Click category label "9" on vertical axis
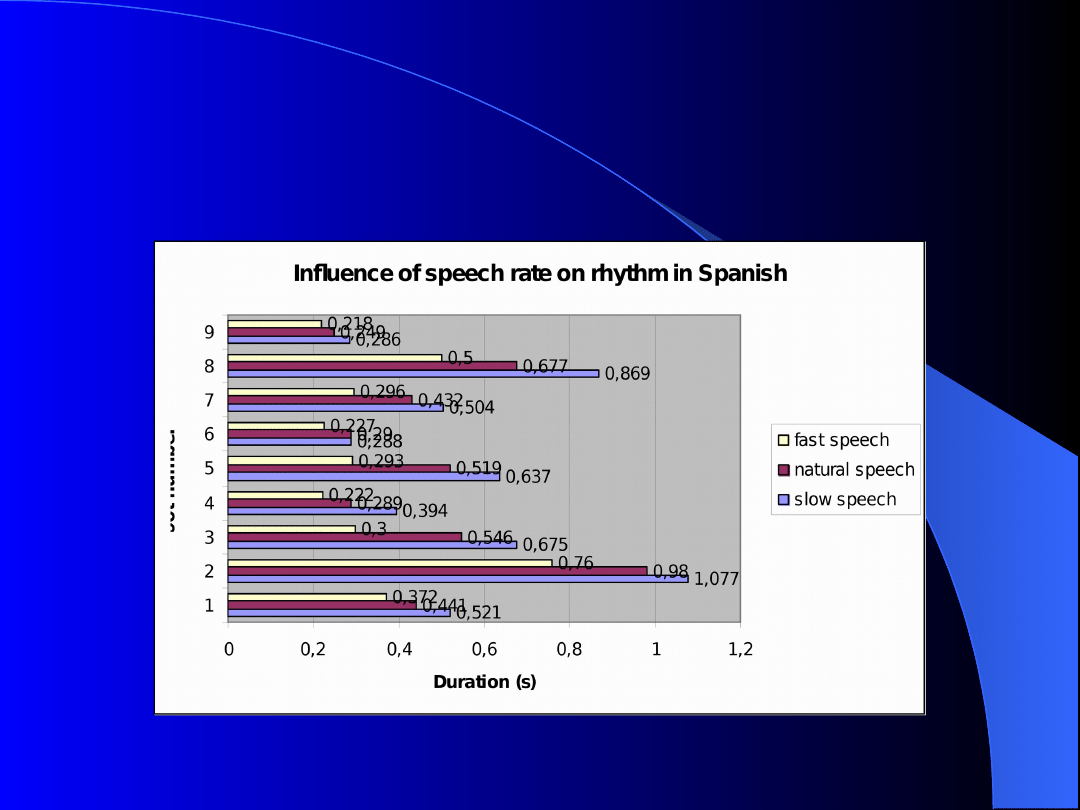 pos(209,332)
